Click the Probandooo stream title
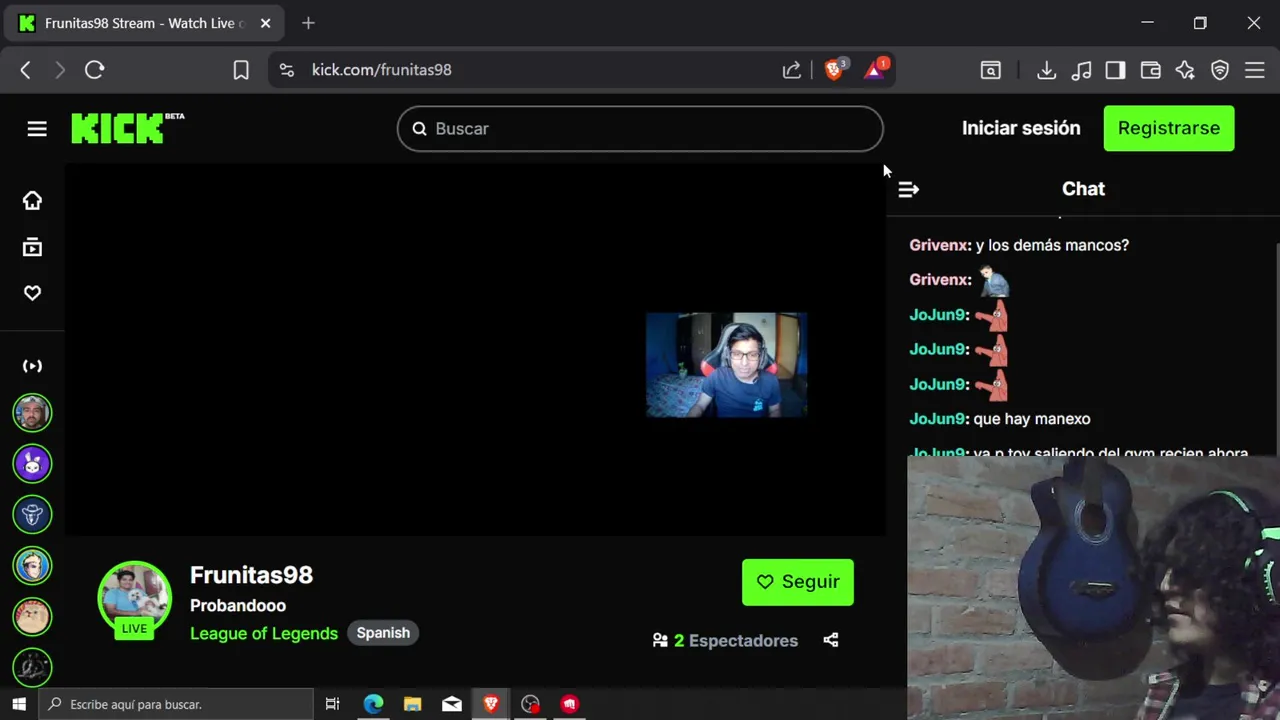 pyautogui.click(x=238, y=605)
